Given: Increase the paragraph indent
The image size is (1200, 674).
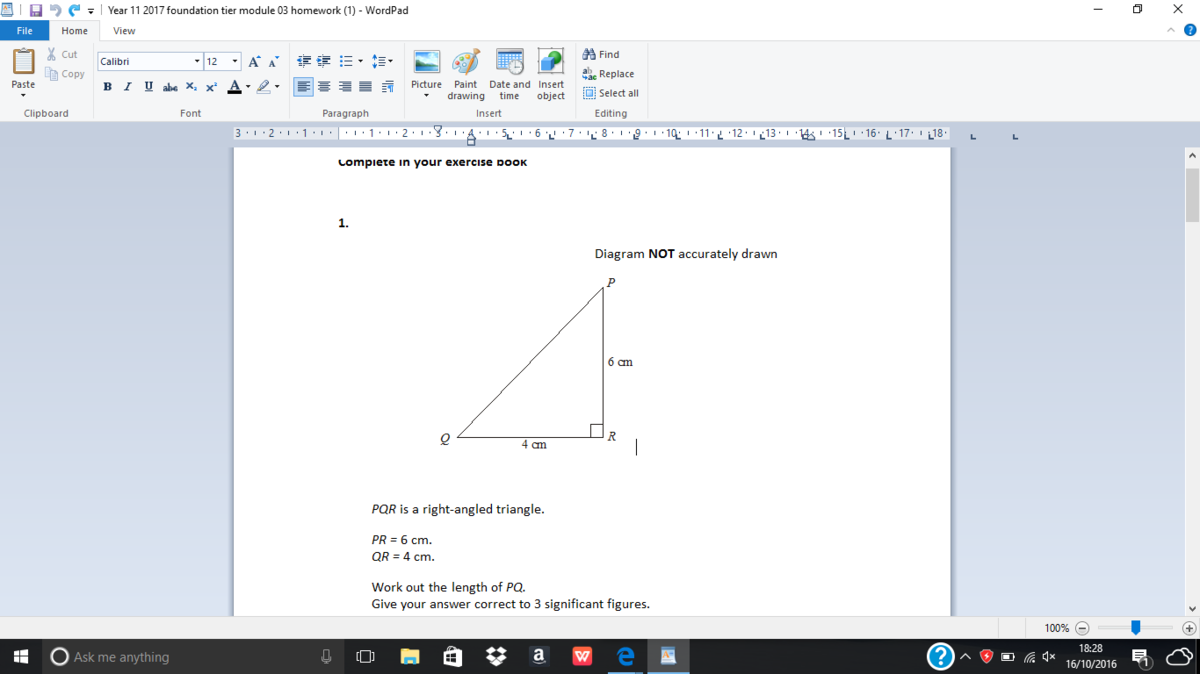Looking at the screenshot, I should [x=324, y=62].
